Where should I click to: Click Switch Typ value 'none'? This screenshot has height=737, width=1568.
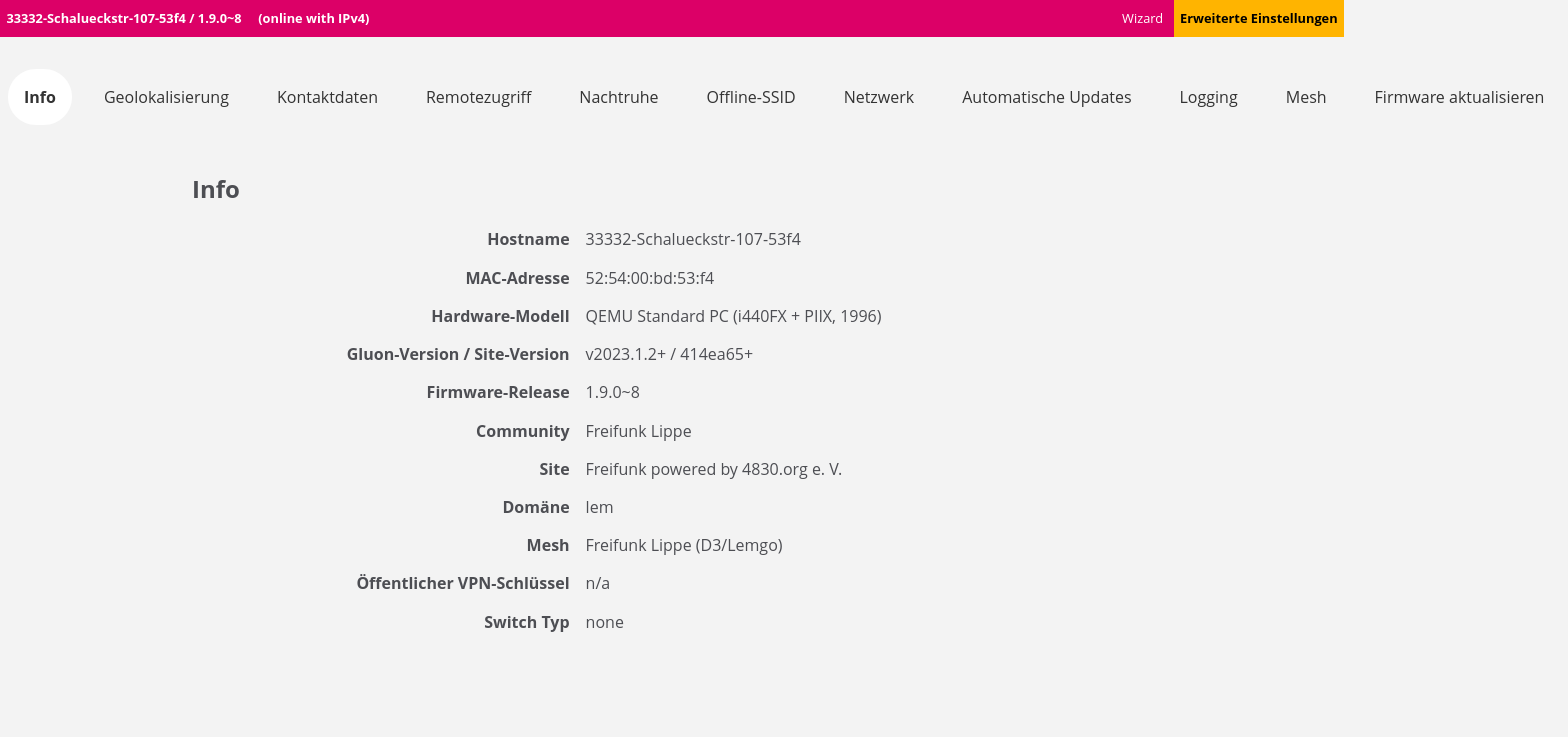click(x=604, y=622)
